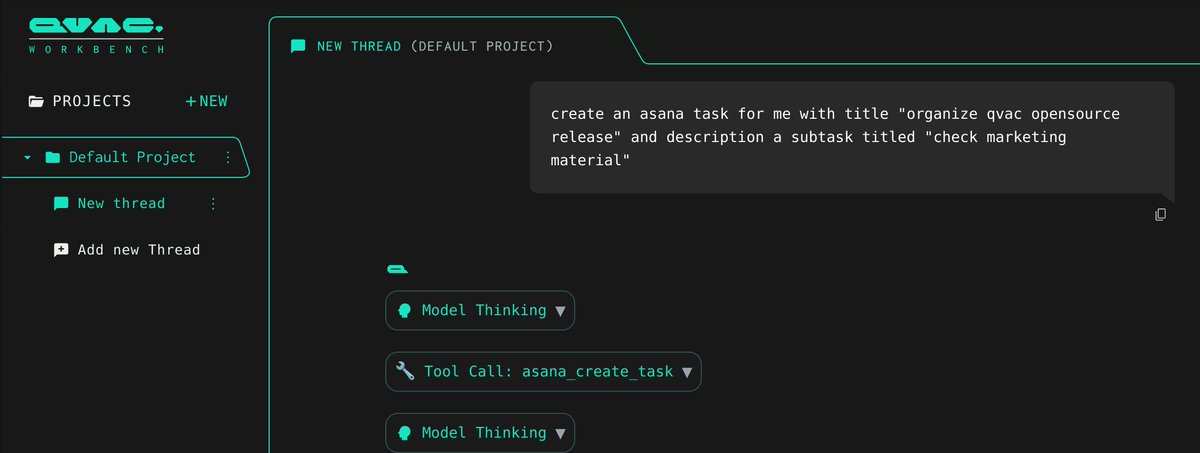1200x453 pixels.
Task: Select New thread in the sidebar
Action: tap(121, 203)
